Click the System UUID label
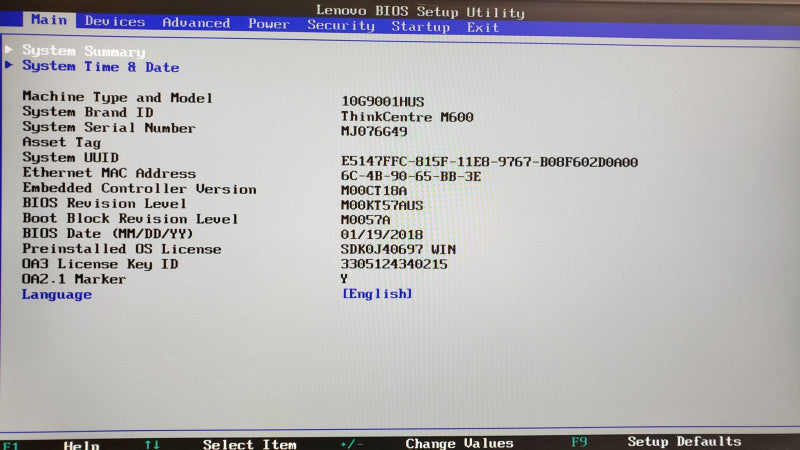 (x=70, y=157)
